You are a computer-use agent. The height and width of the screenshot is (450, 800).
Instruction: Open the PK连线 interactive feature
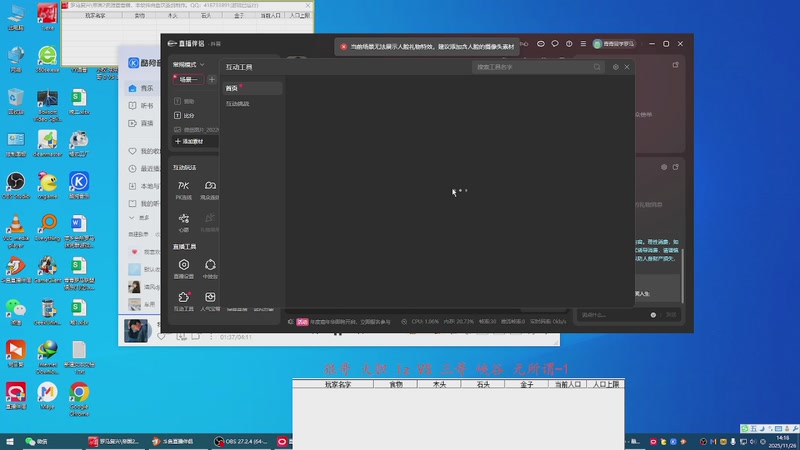tap(183, 189)
